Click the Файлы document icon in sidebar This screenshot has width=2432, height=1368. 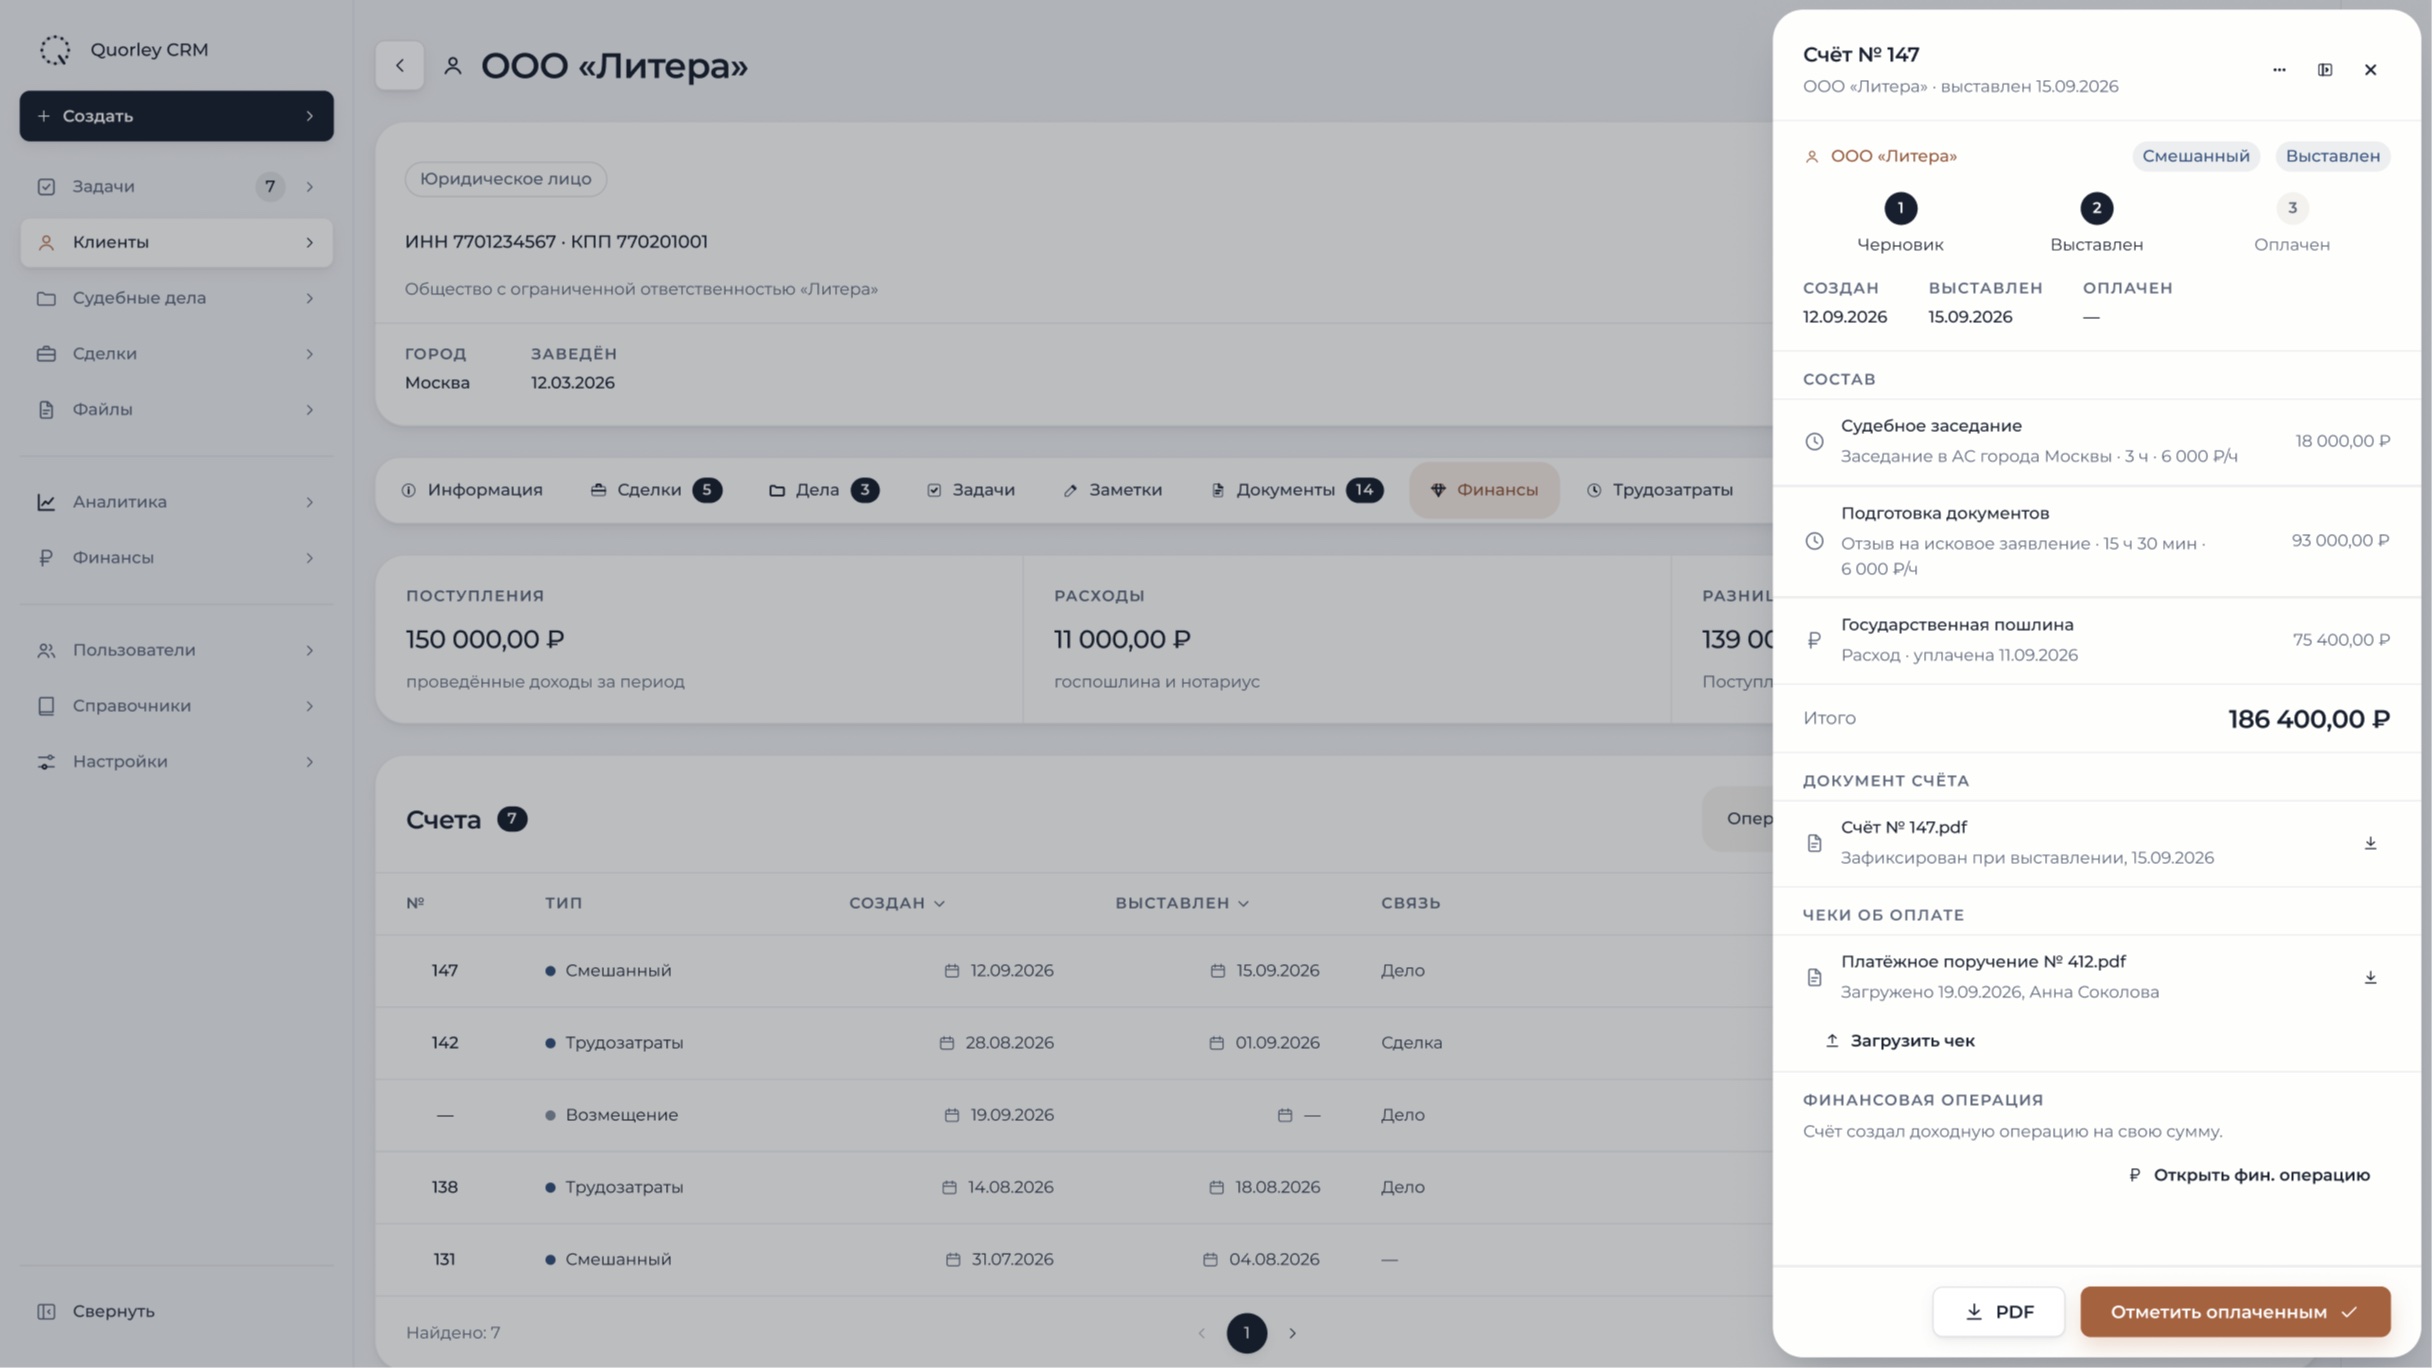[46, 410]
